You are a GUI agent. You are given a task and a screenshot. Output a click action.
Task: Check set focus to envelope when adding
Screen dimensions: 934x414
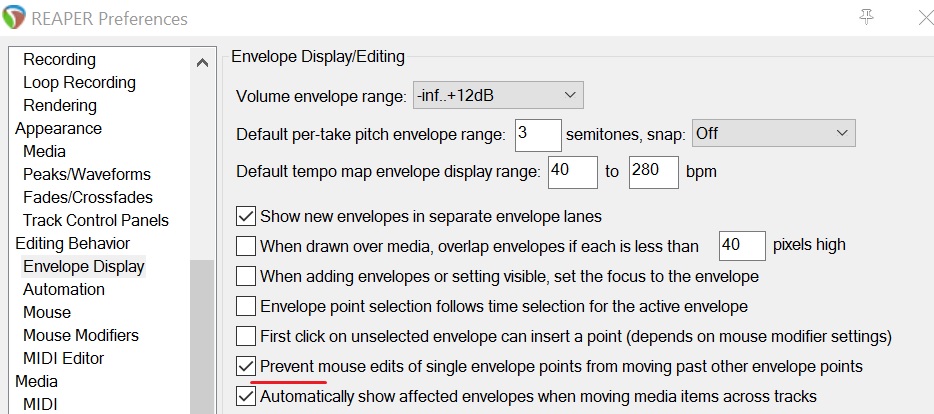[x=246, y=276]
